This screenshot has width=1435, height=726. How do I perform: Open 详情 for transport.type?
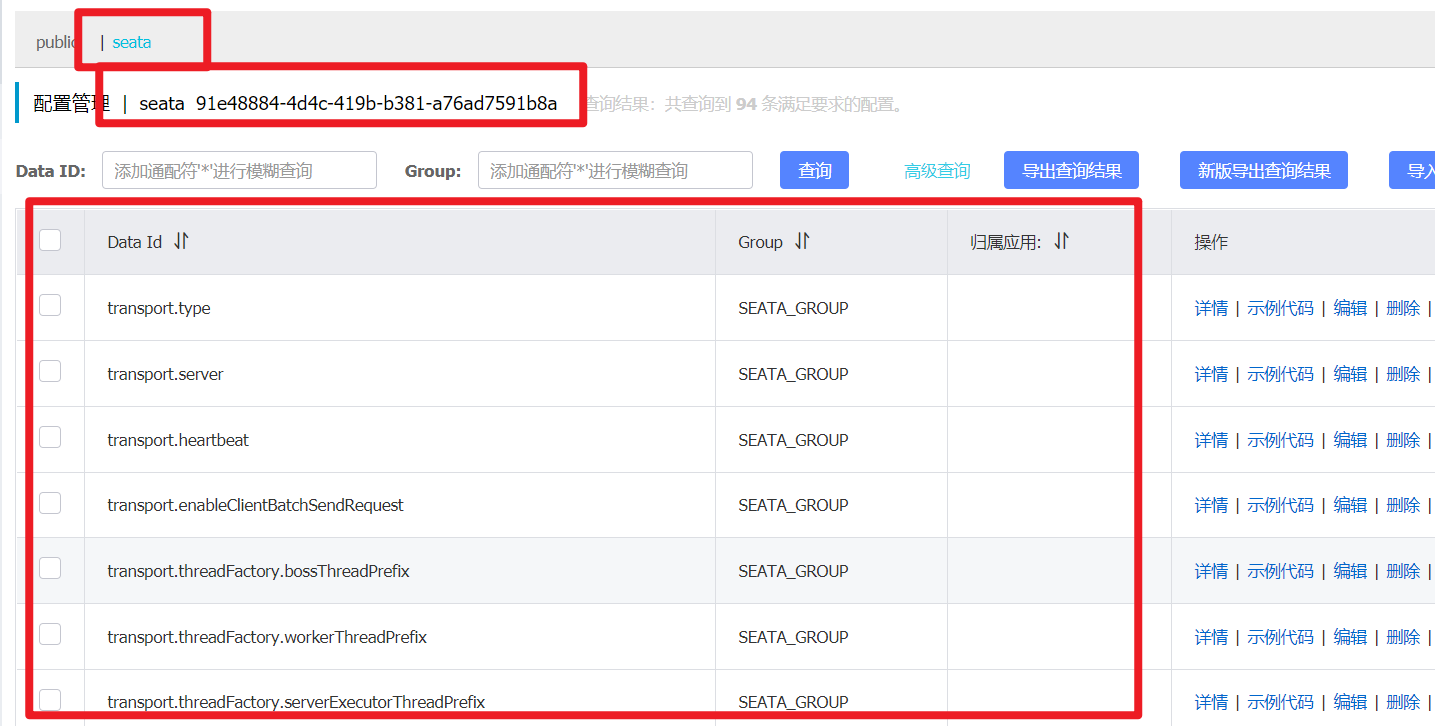(1211, 308)
